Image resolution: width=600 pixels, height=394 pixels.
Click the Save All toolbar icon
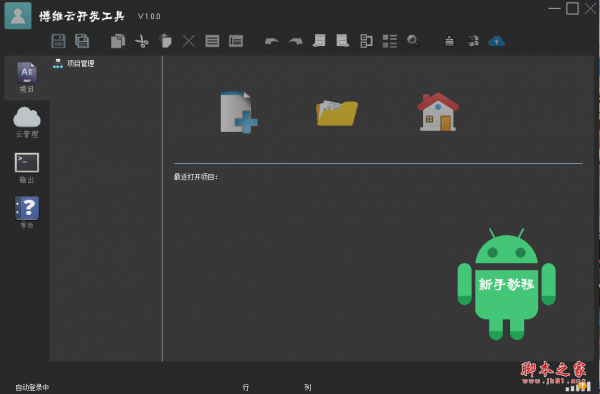pyautogui.click(x=82, y=41)
